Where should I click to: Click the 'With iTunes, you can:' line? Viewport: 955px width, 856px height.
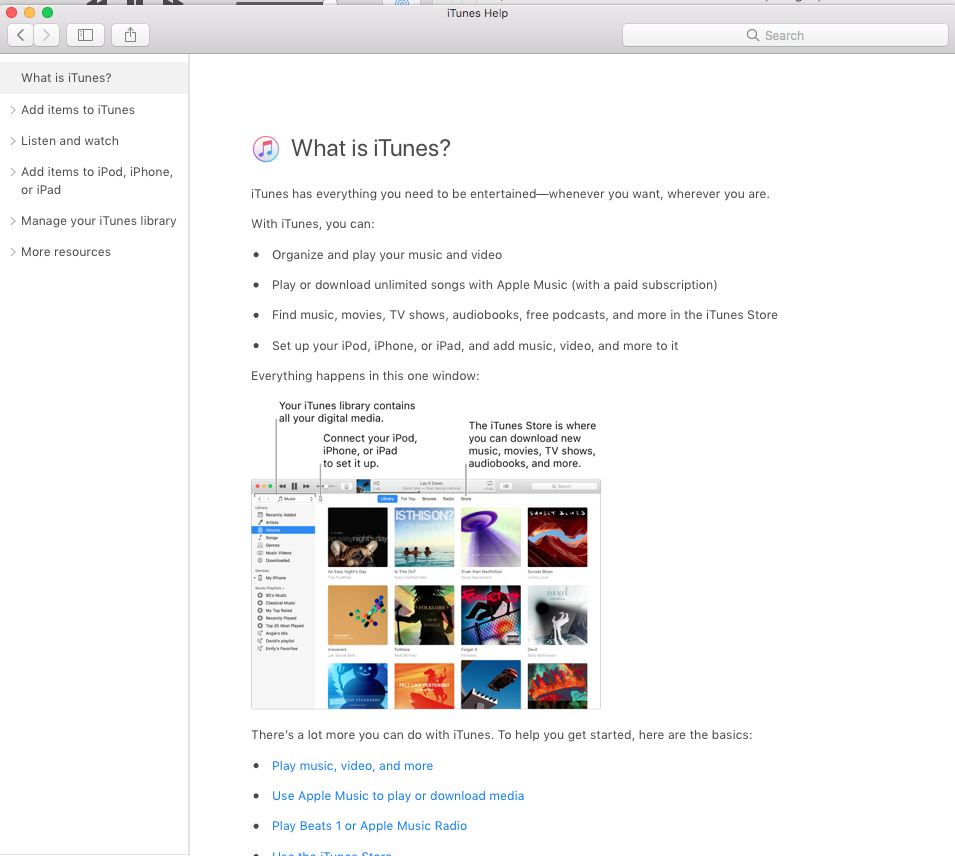312,224
